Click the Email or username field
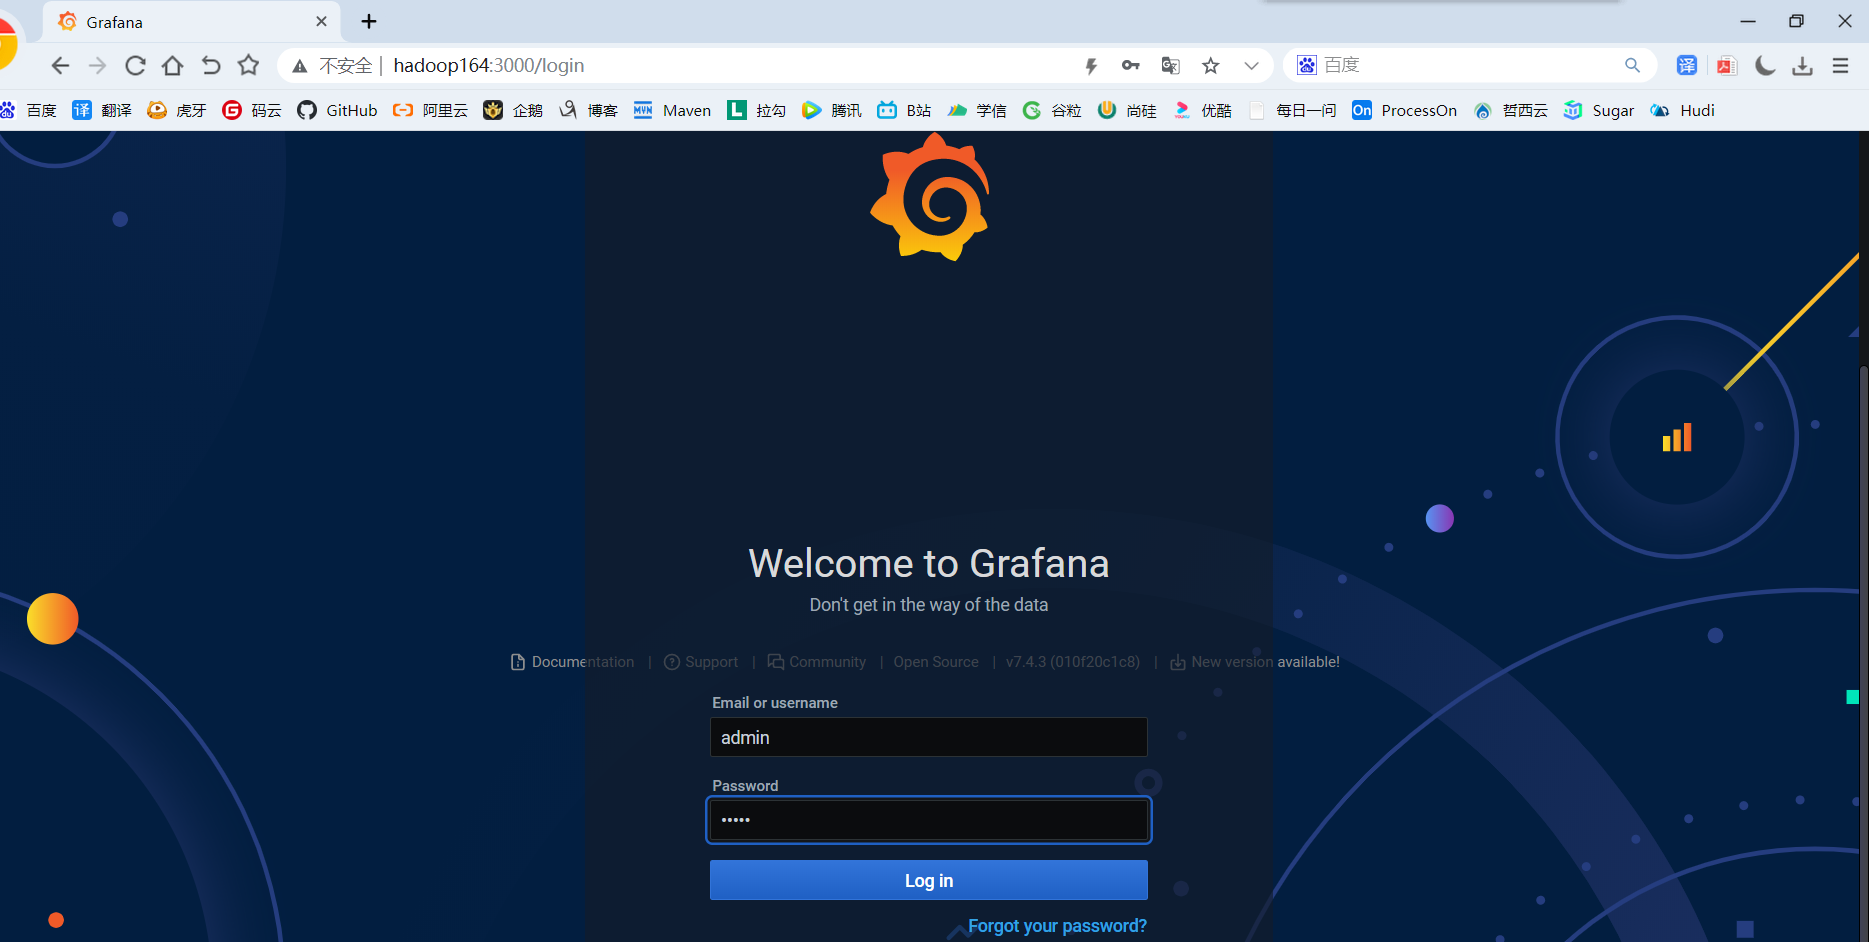Viewport: 1869px width, 942px height. tap(928, 737)
